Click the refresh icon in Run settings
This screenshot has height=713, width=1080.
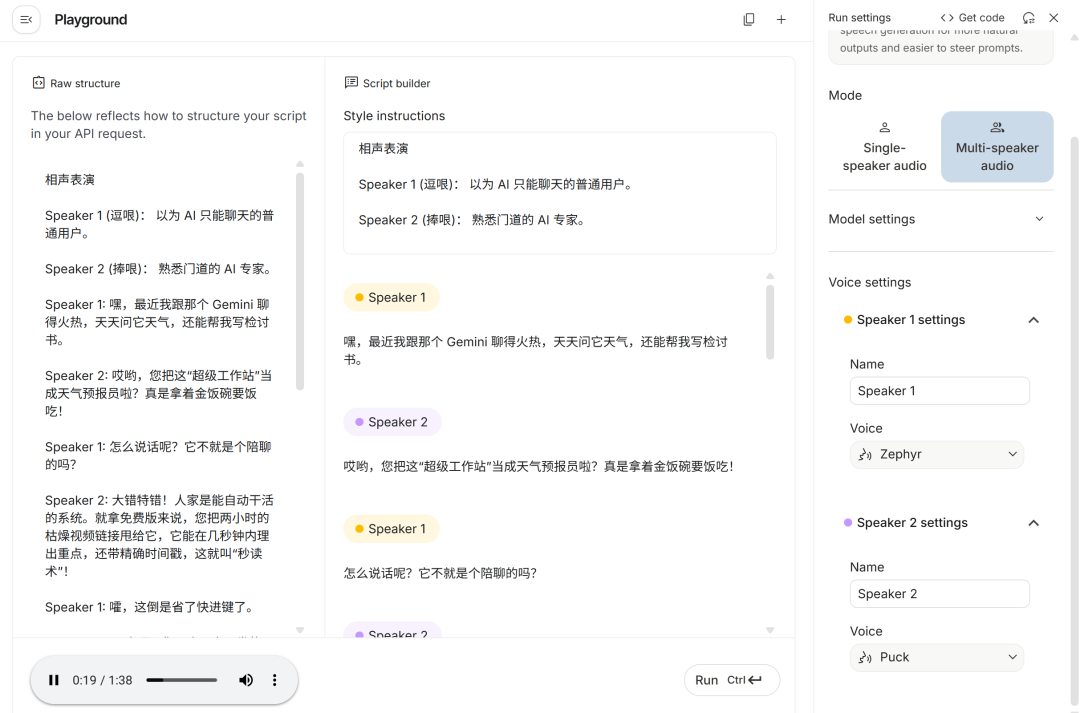[x=1028, y=18]
